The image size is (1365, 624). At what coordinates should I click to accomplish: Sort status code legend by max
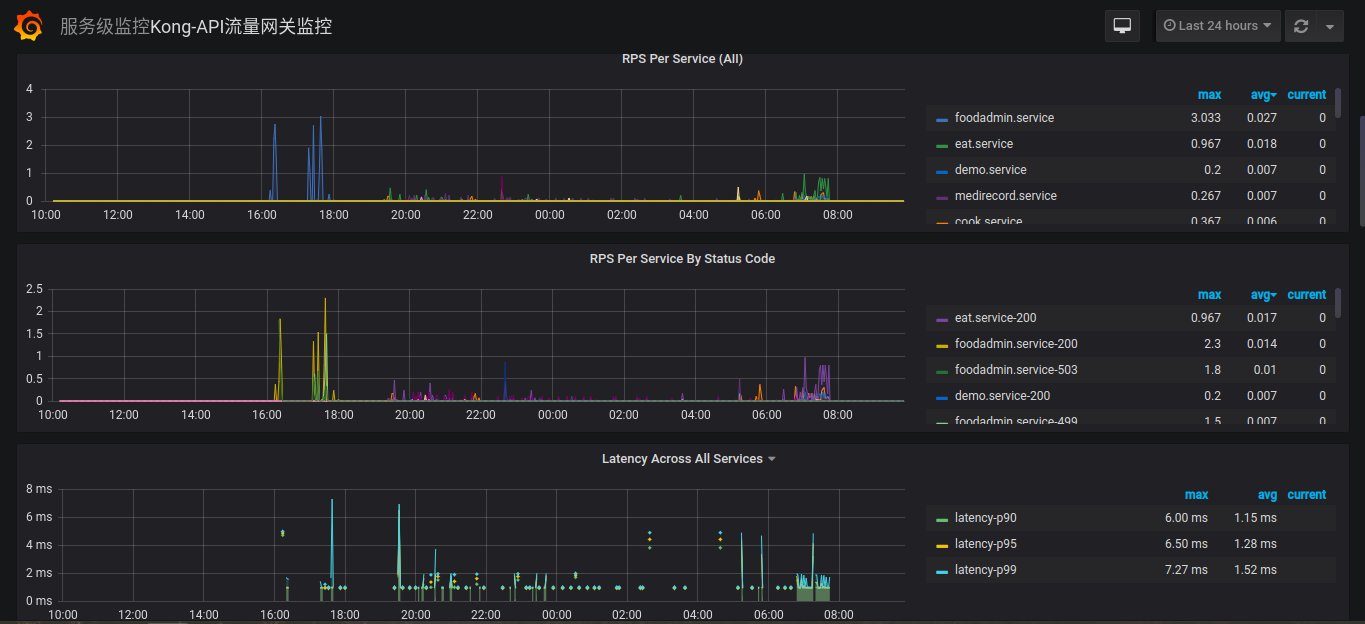coord(1209,295)
